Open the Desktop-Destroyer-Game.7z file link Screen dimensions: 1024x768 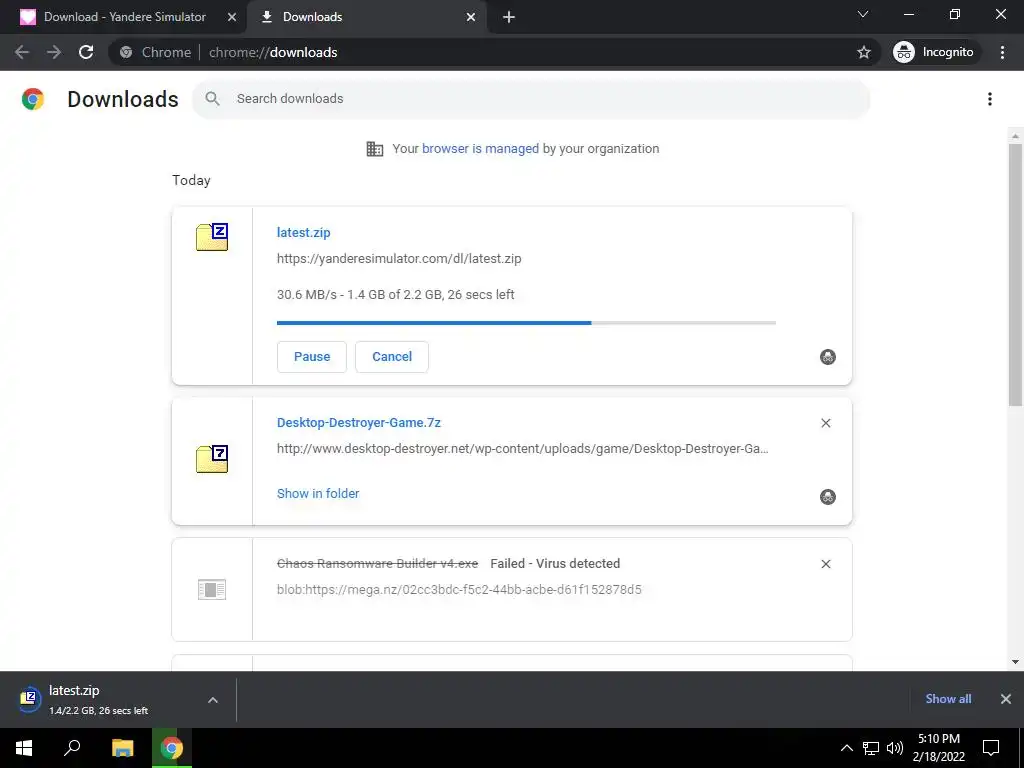(x=359, y=423)
